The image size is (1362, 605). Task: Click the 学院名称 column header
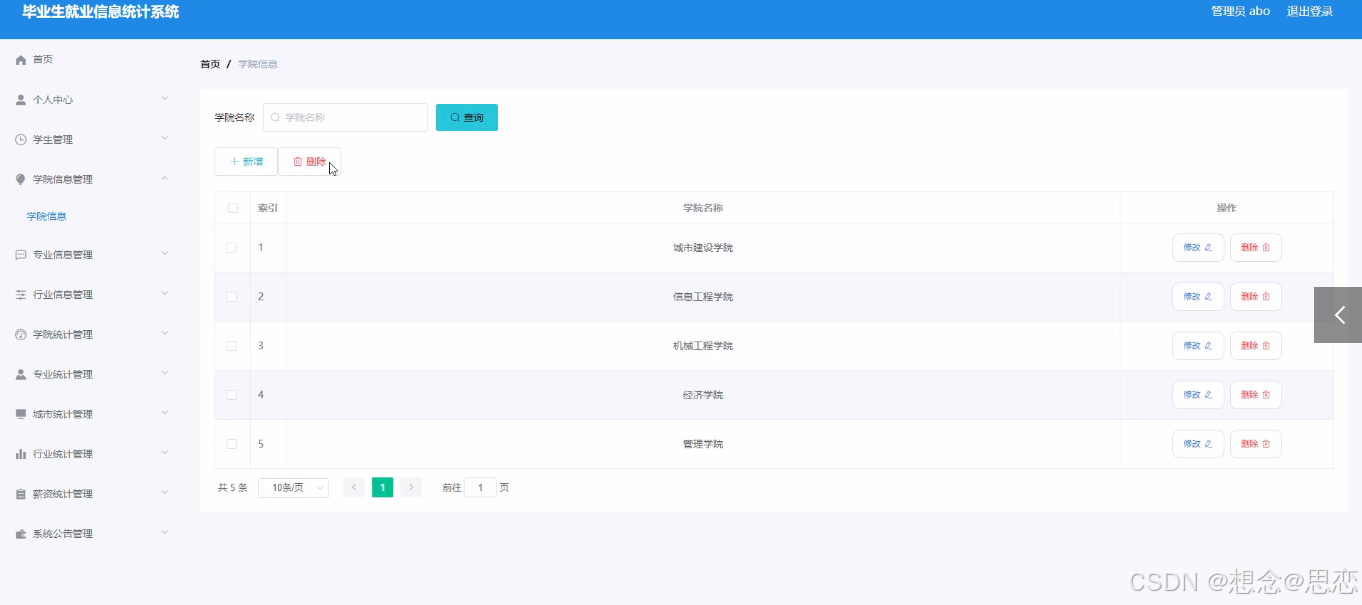tap(703, 208)
